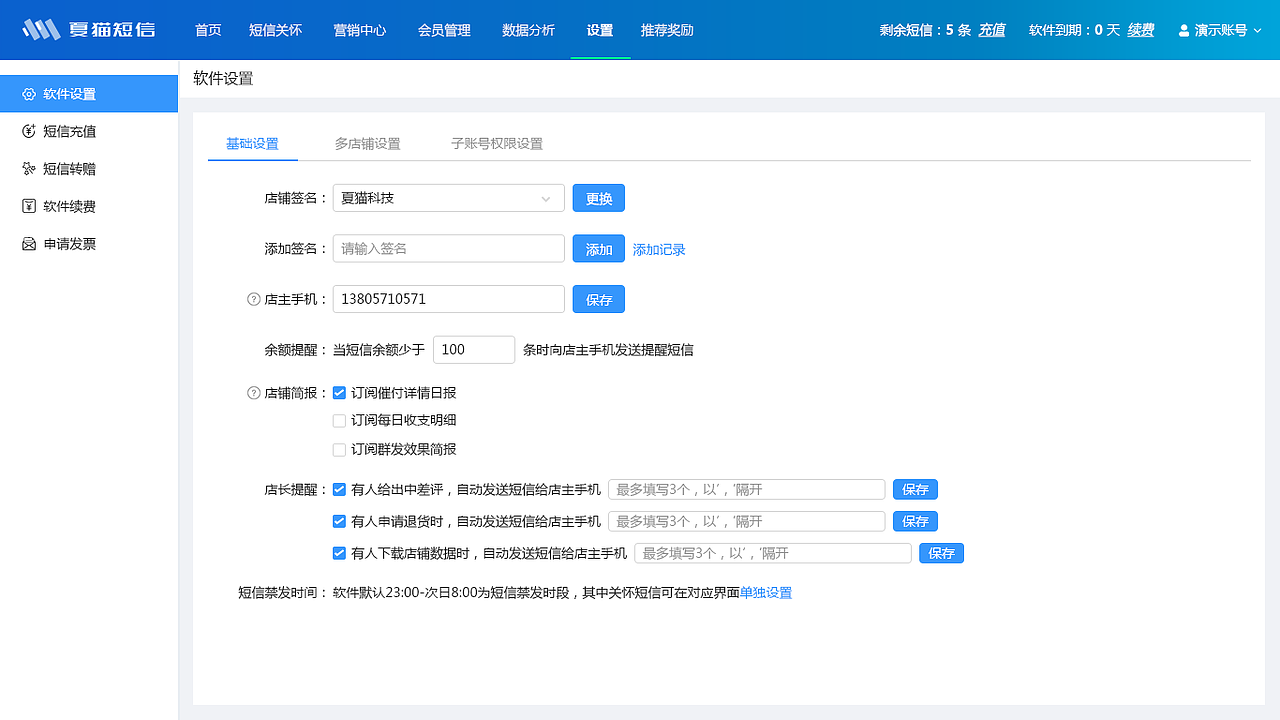This screenshot has width=1280, height=720.
Task: Check the 订阅群发效果简报 option
Action: click(x=339, y=449)
